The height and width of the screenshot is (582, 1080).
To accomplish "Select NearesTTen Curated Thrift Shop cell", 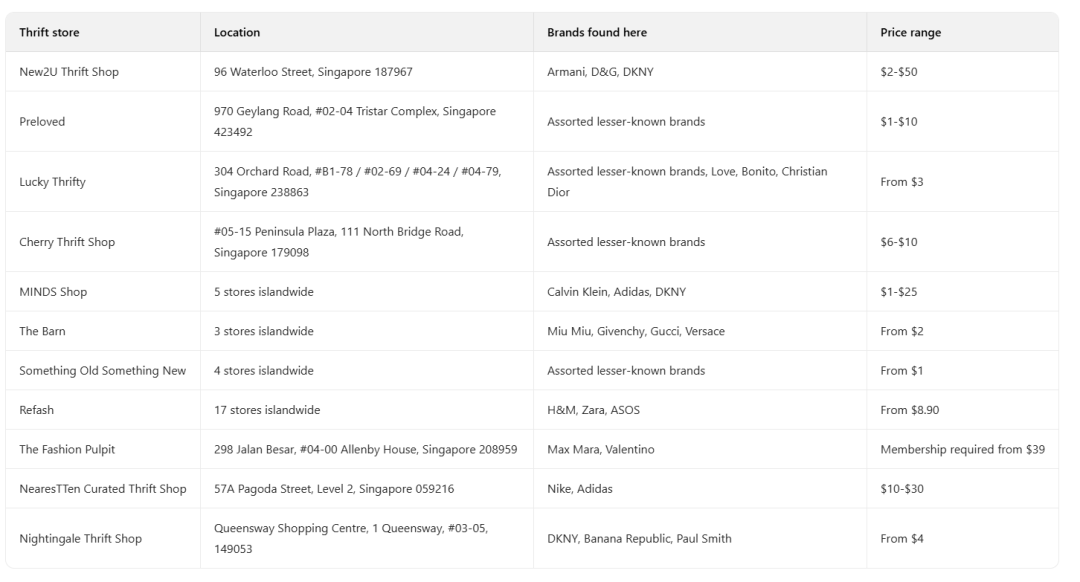I will pyautogui.click(x=103, y=489).
